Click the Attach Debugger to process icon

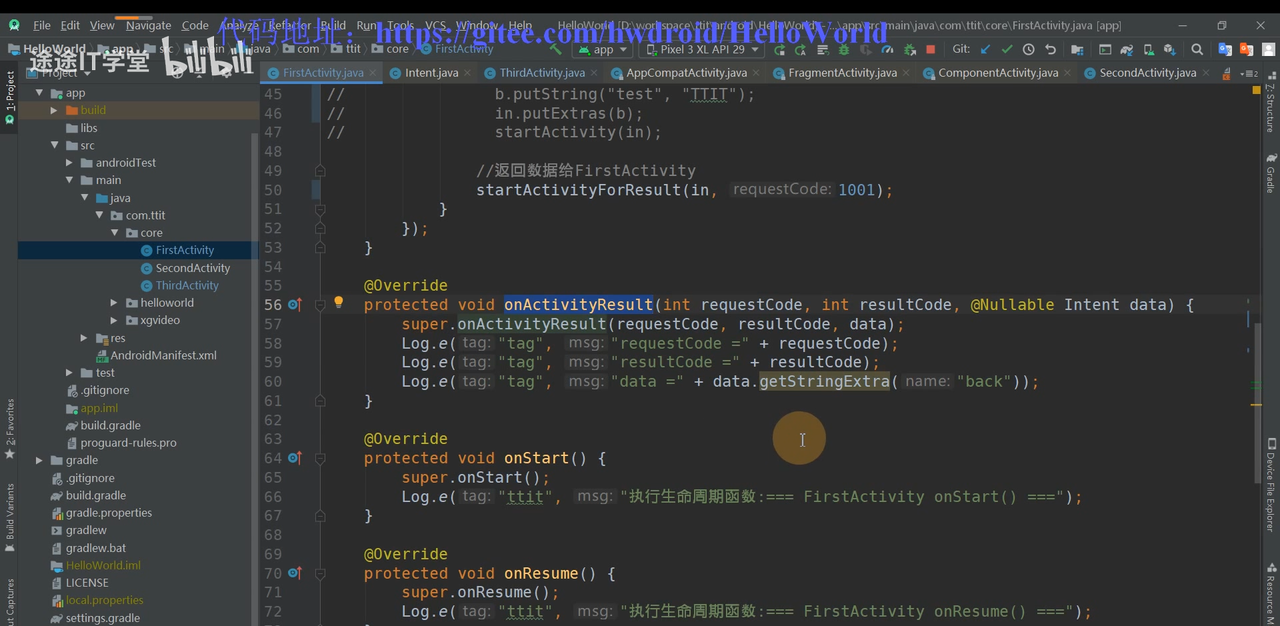click(x=910, y=49)
